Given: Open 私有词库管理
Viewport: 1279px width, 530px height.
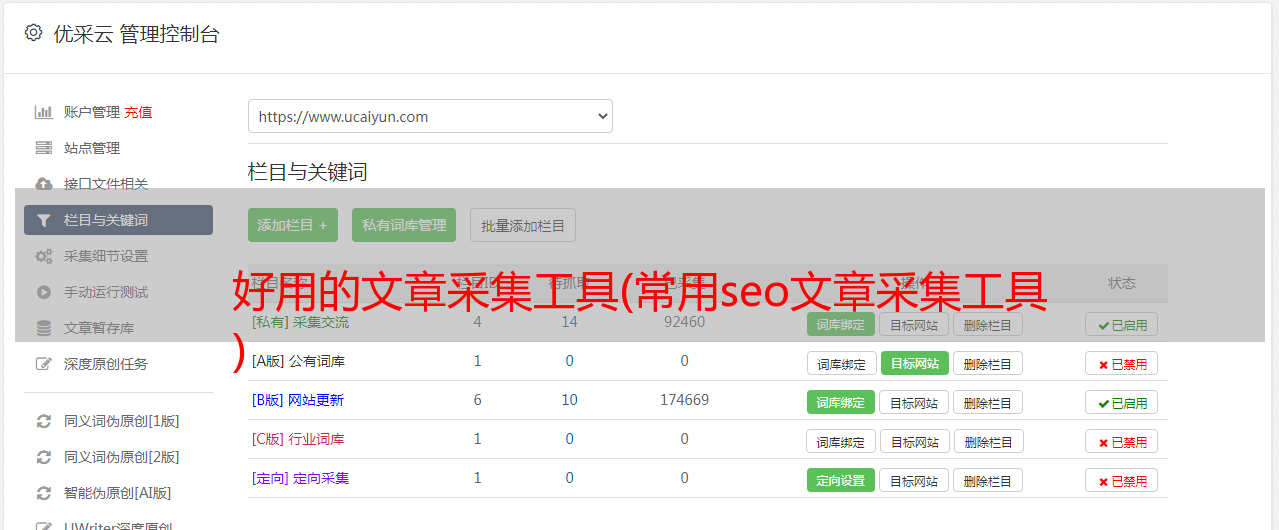Looking at the screenshot, I should click(x=404, y=225).
